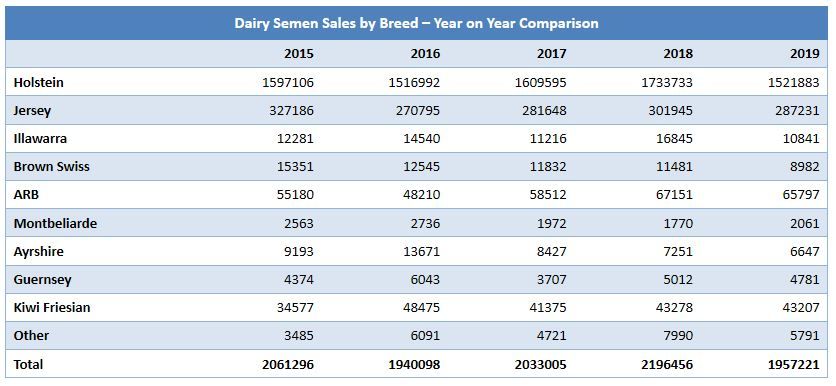Click the table title Dairy Semen Sales by Breed
Image resolution: width=836 pixels, height=386 pixels.
pyautogui.click(x=416, y=23)
